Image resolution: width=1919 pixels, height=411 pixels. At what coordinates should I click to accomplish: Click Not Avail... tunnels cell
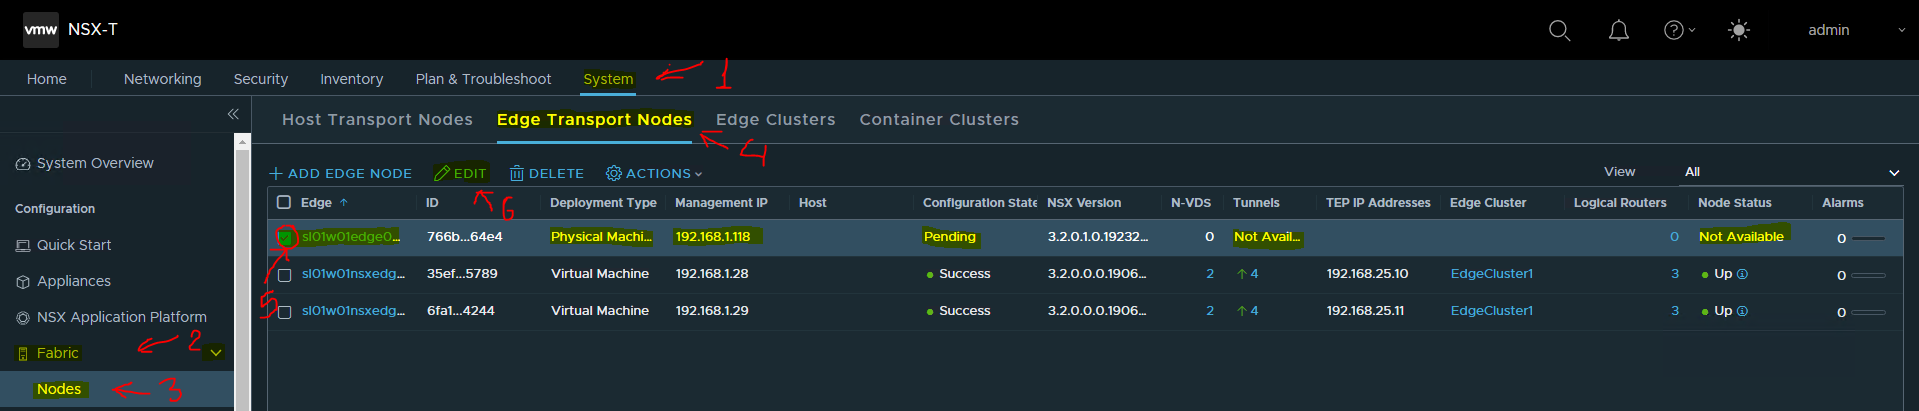(x=1267, y=237)
